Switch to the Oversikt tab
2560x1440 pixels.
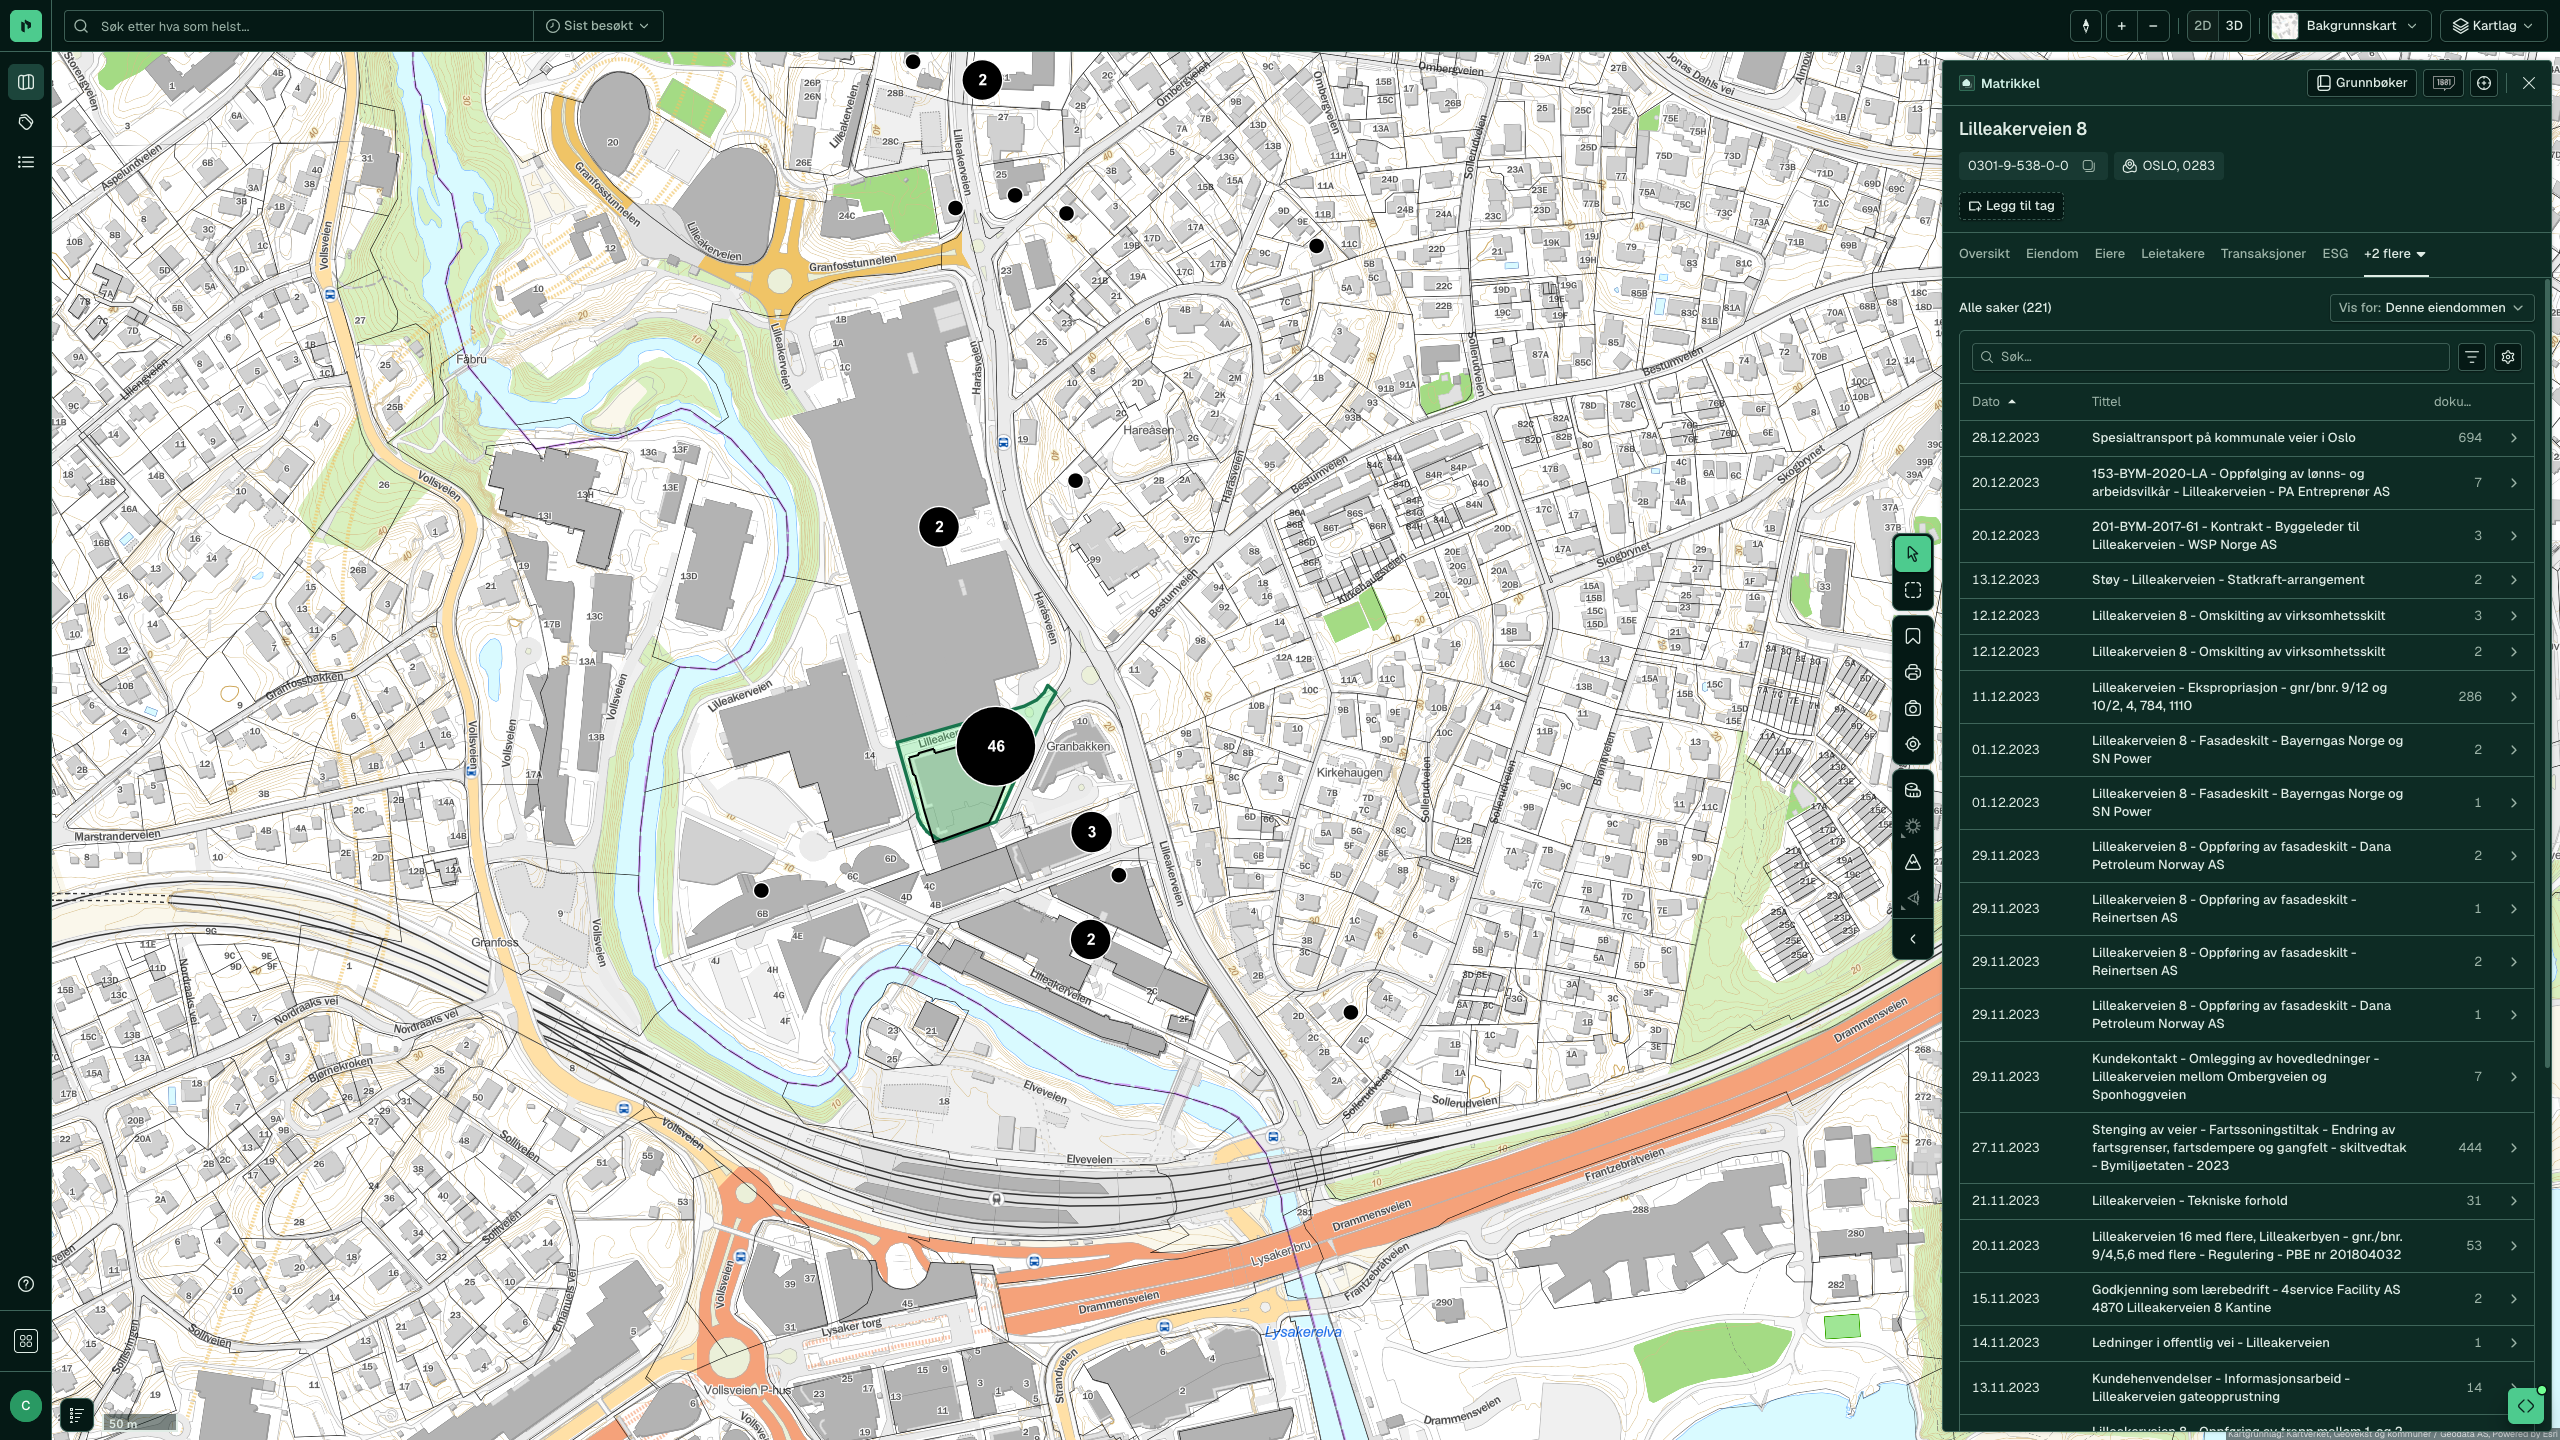point(1984,254)
